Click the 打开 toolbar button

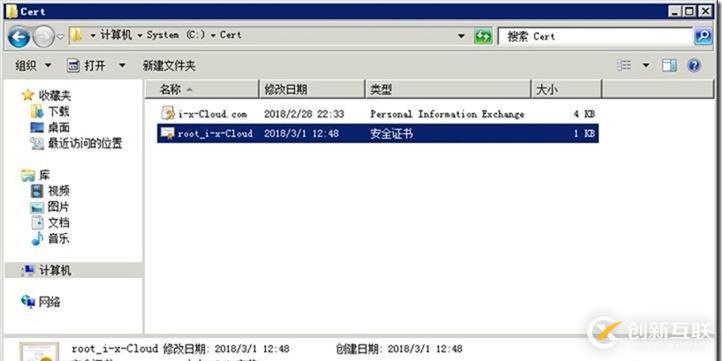coord(86,66)
